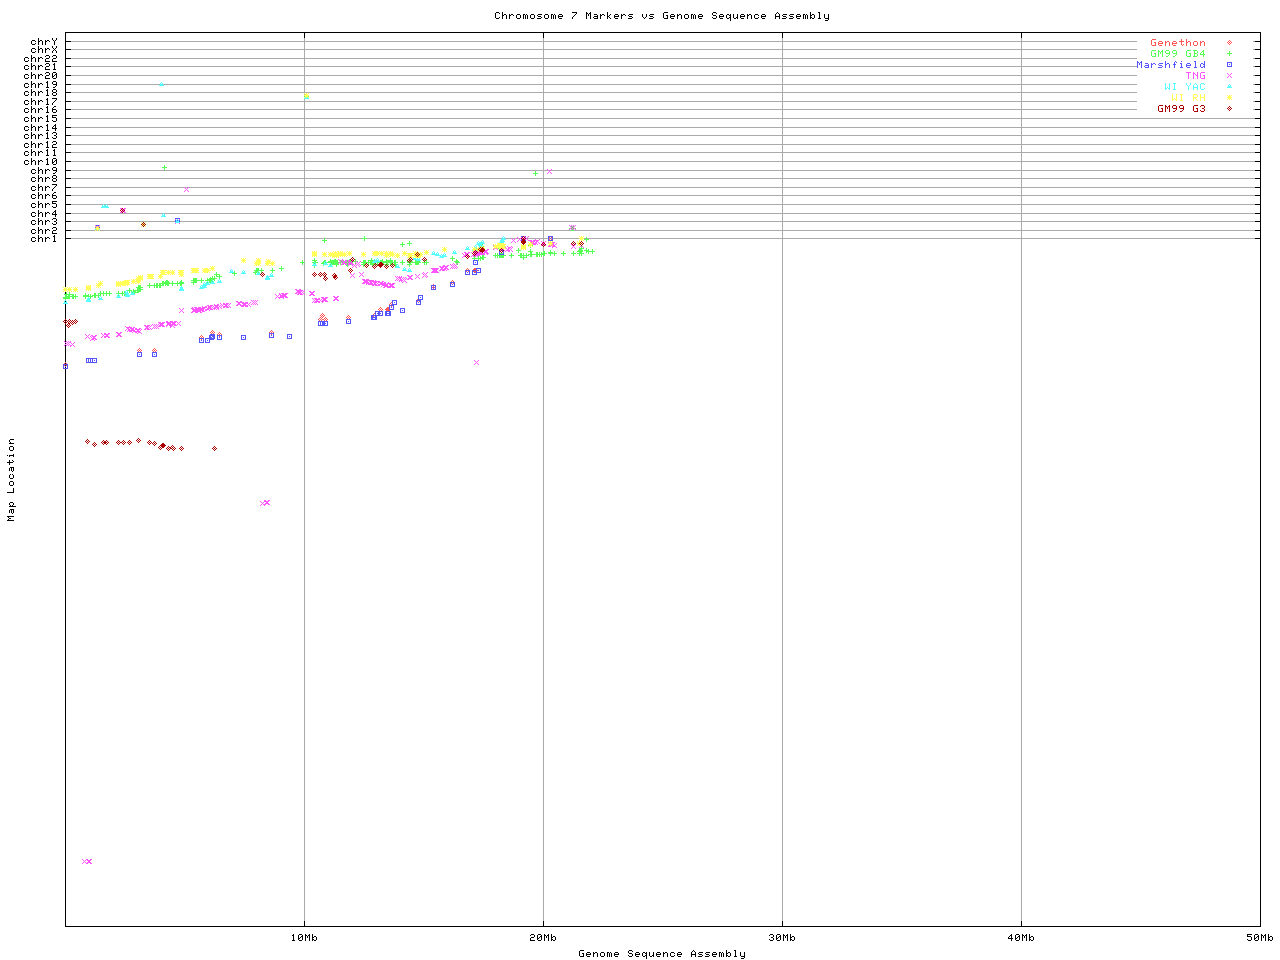Click the chr1 y-axis label
Image resolution: width=1280 pixels, height=960 pixels.
[x=44, y=239]
